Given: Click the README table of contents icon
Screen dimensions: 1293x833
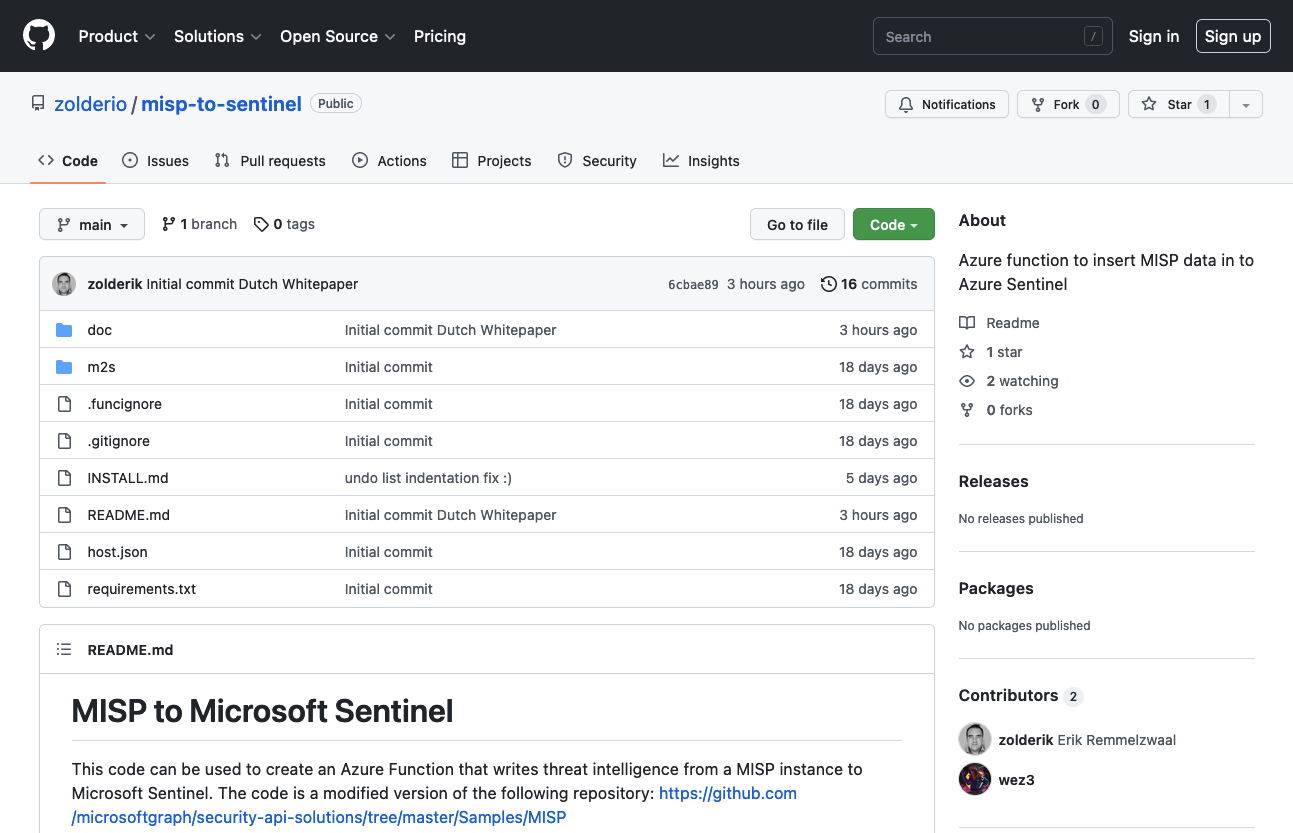Looking at the screenshot, I should 64,650.
